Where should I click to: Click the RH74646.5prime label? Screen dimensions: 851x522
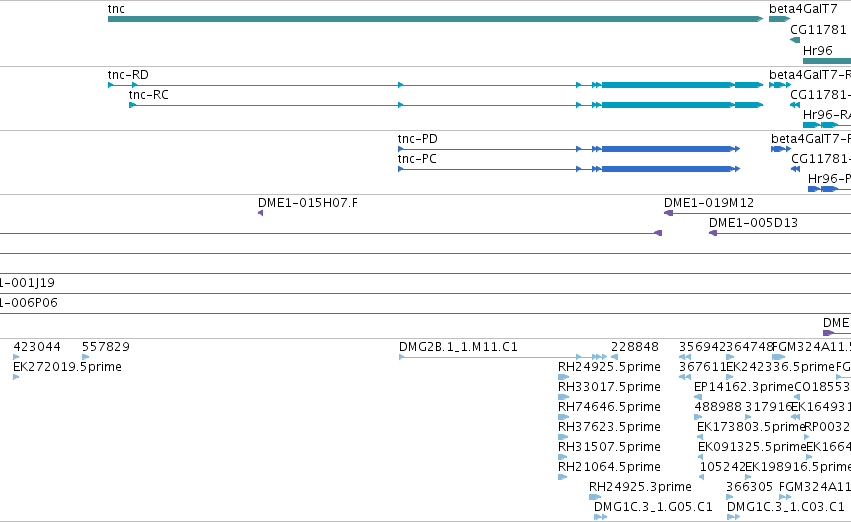pyautogui.click(x=609, y=406)
